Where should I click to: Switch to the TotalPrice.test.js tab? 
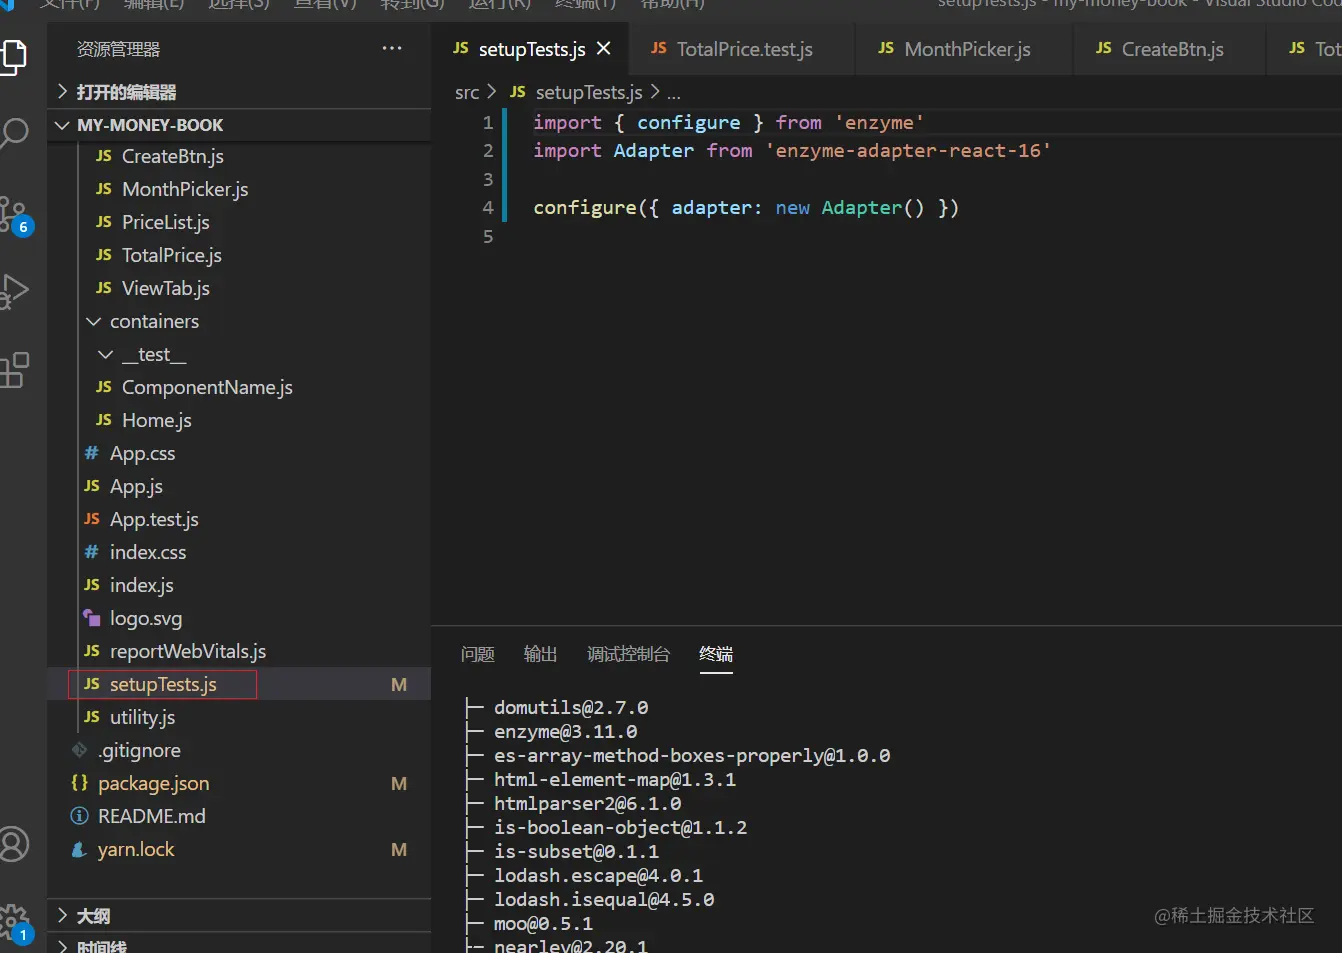coord(744,49)
